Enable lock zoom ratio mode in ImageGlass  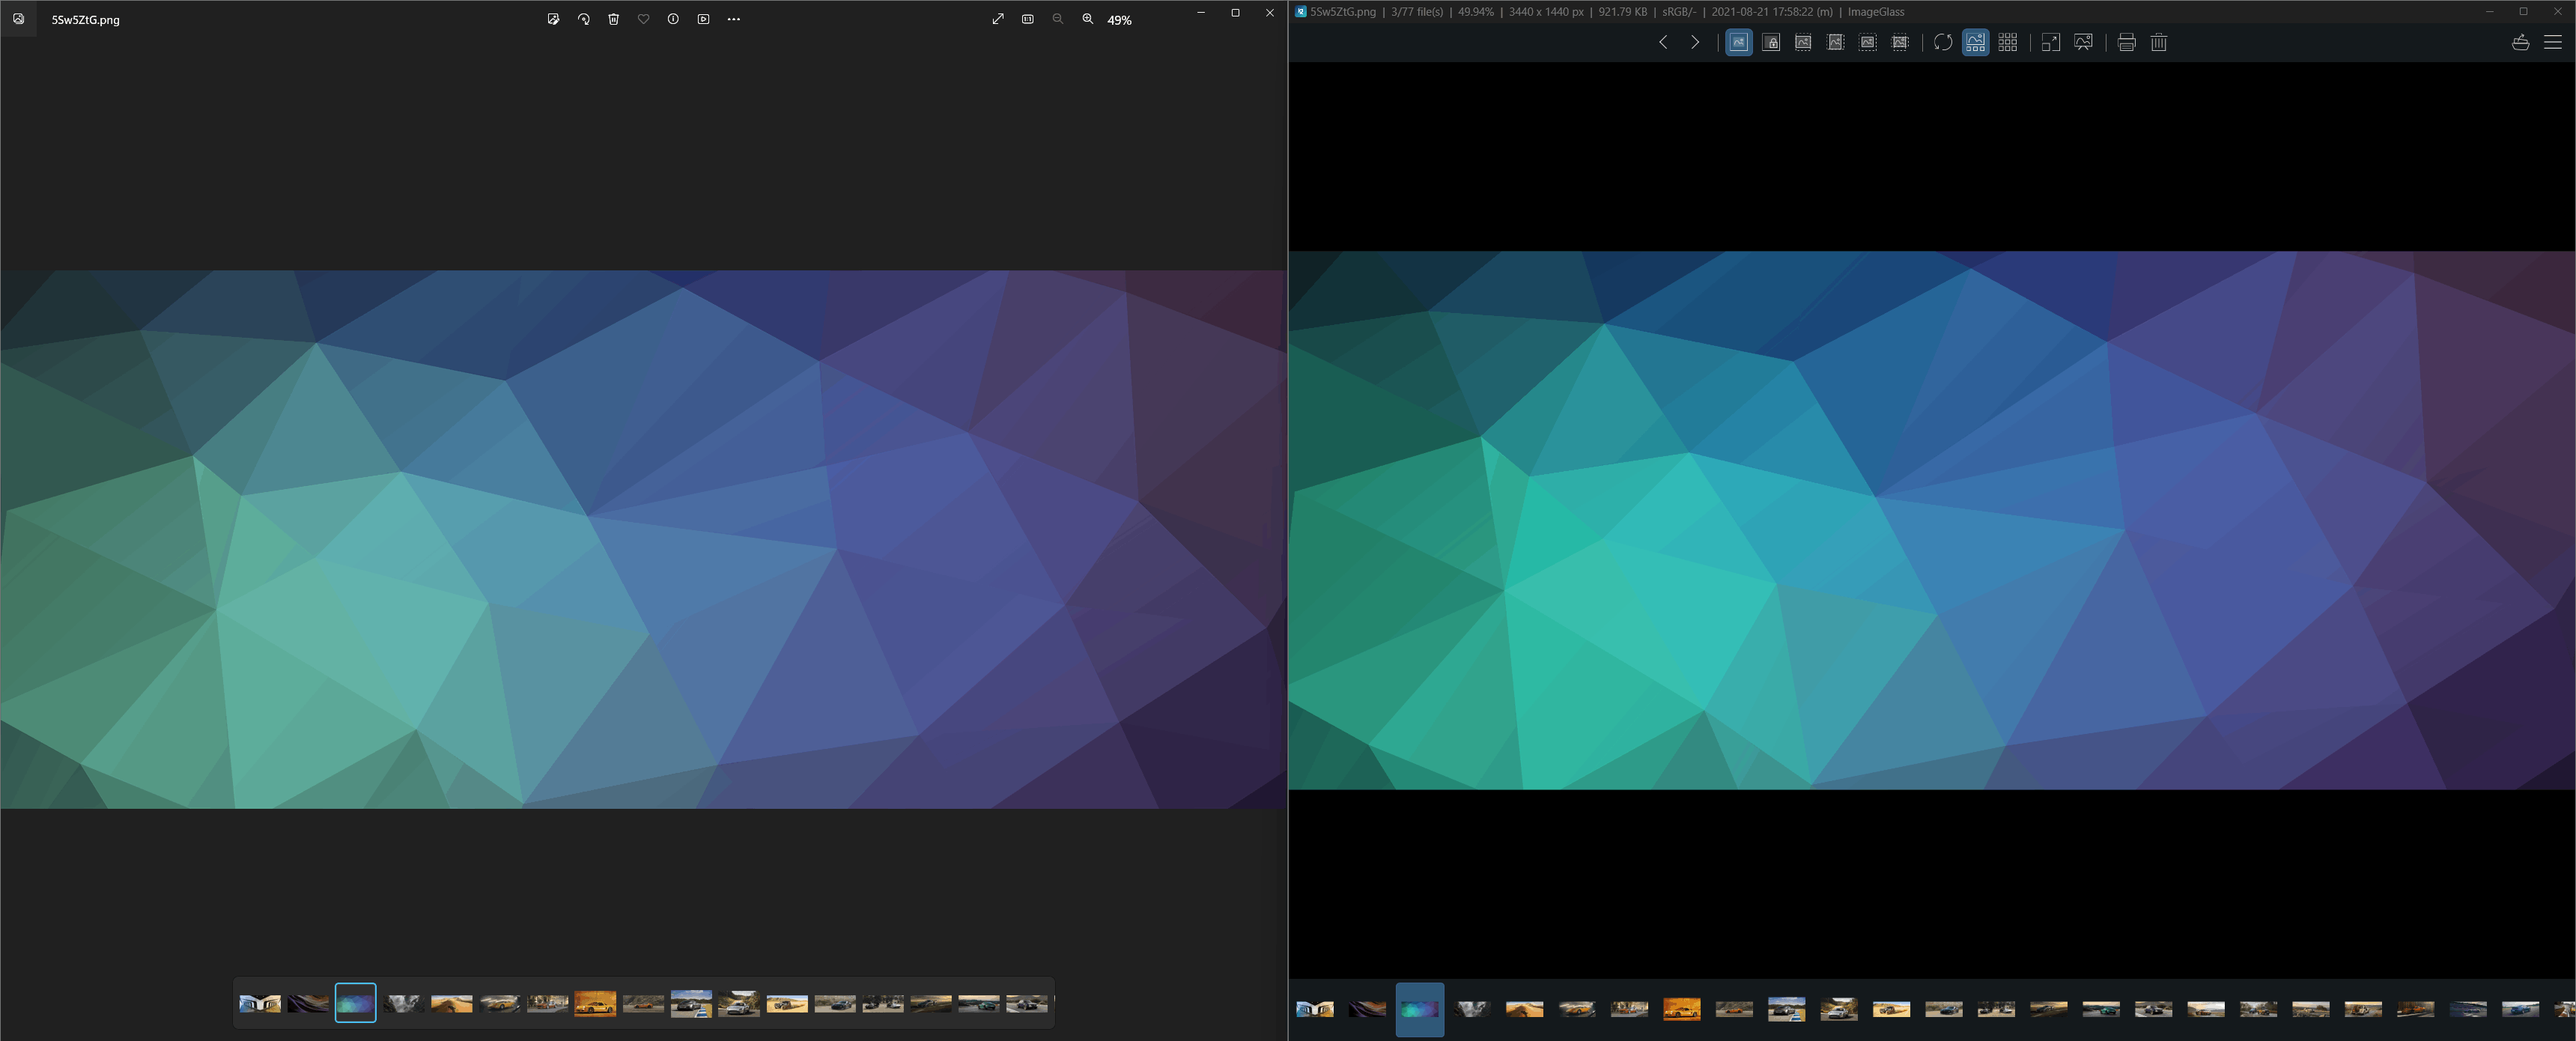pos(1771,42)
